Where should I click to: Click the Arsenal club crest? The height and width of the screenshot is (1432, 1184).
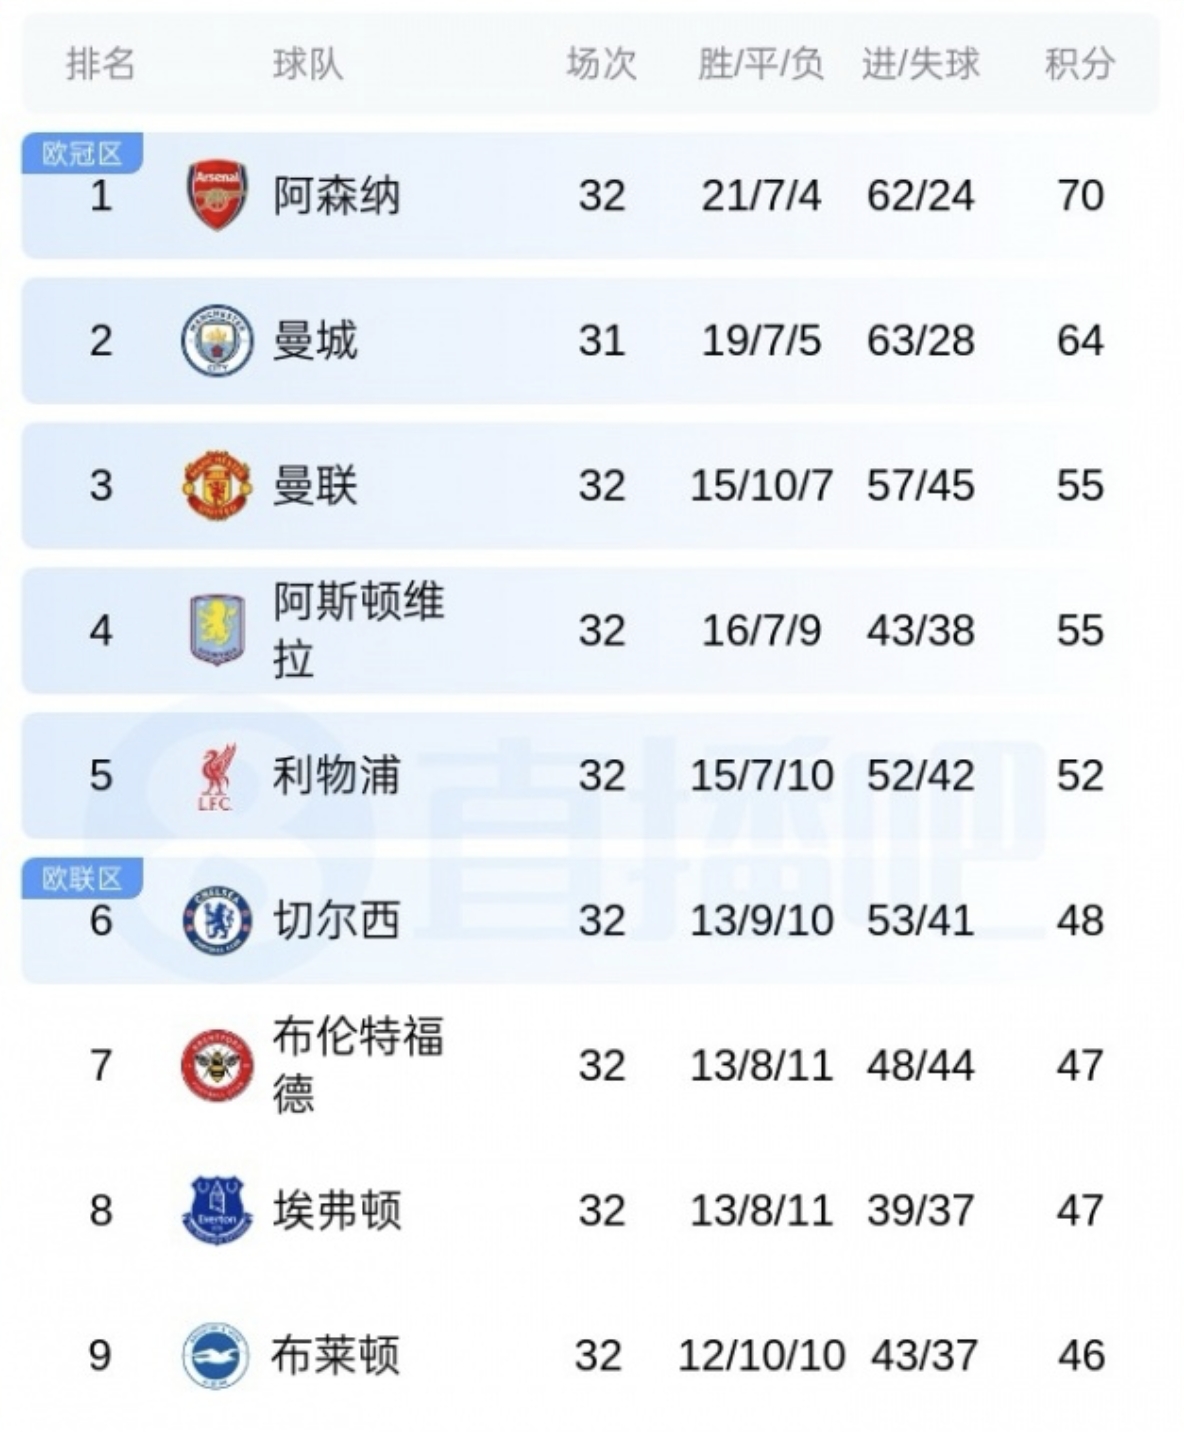pos(217,195)
